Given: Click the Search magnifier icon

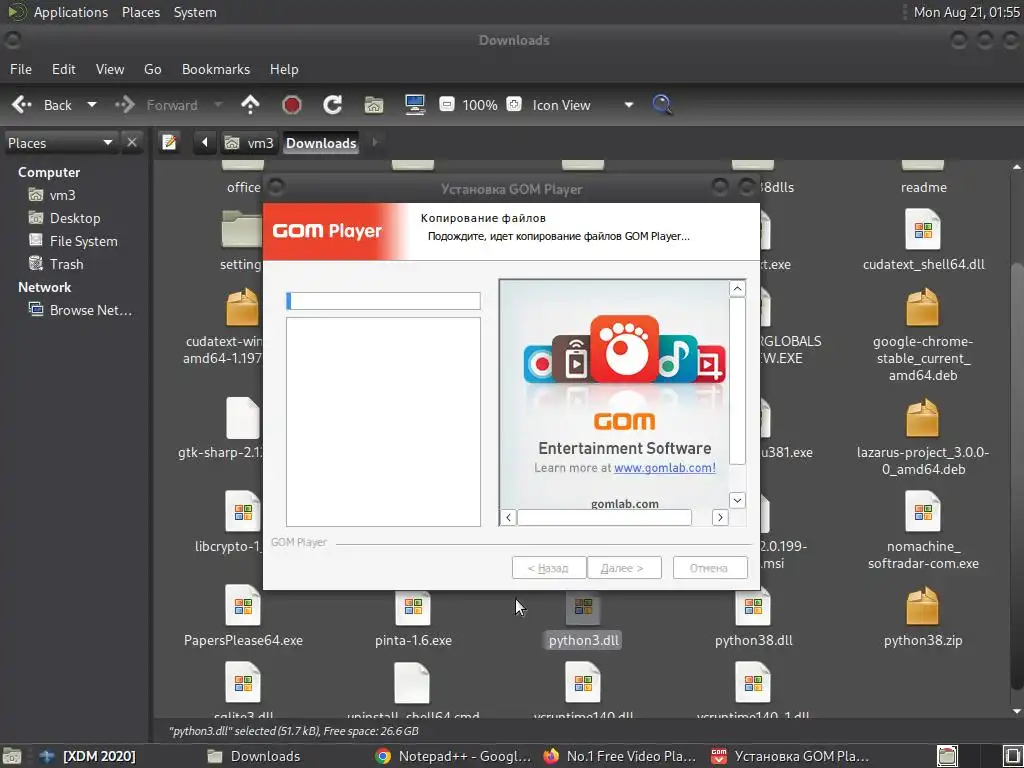Looking at the screenshot, I should (x=662, y=104).
